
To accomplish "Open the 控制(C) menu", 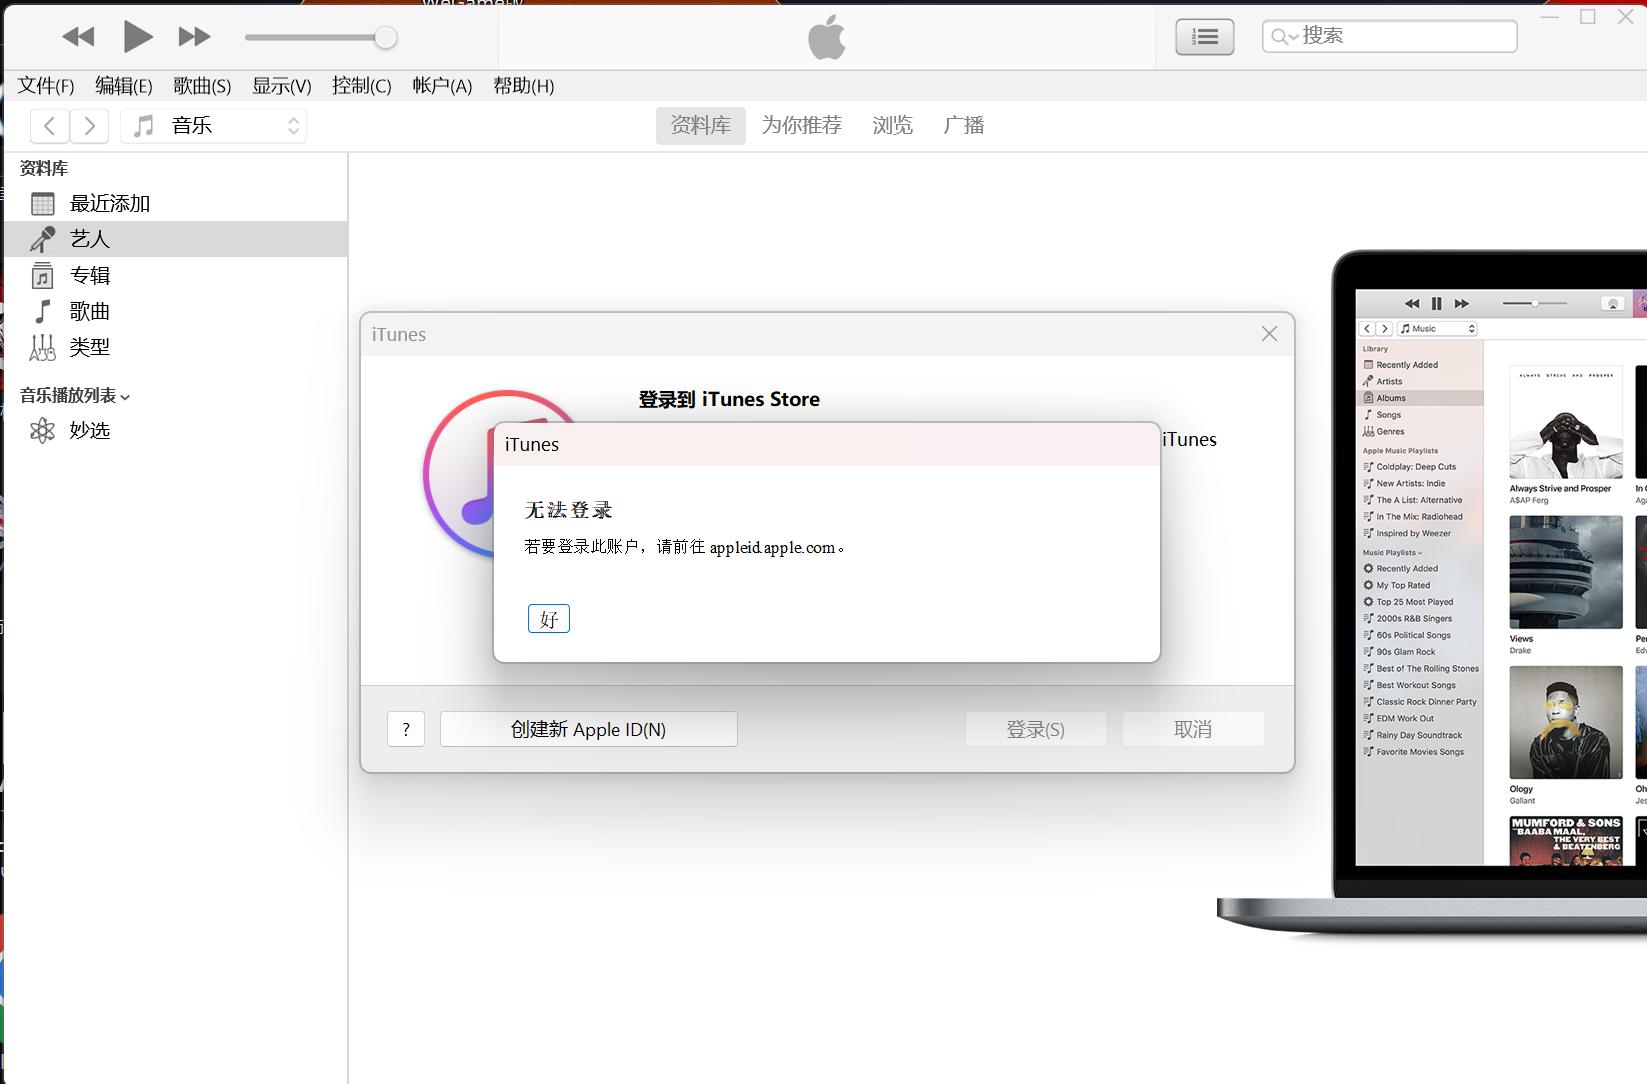I will [362, 86].
